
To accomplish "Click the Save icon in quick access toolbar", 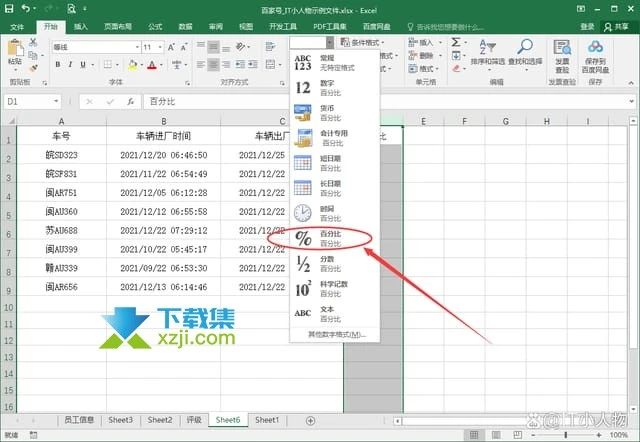I will [9, 9].
